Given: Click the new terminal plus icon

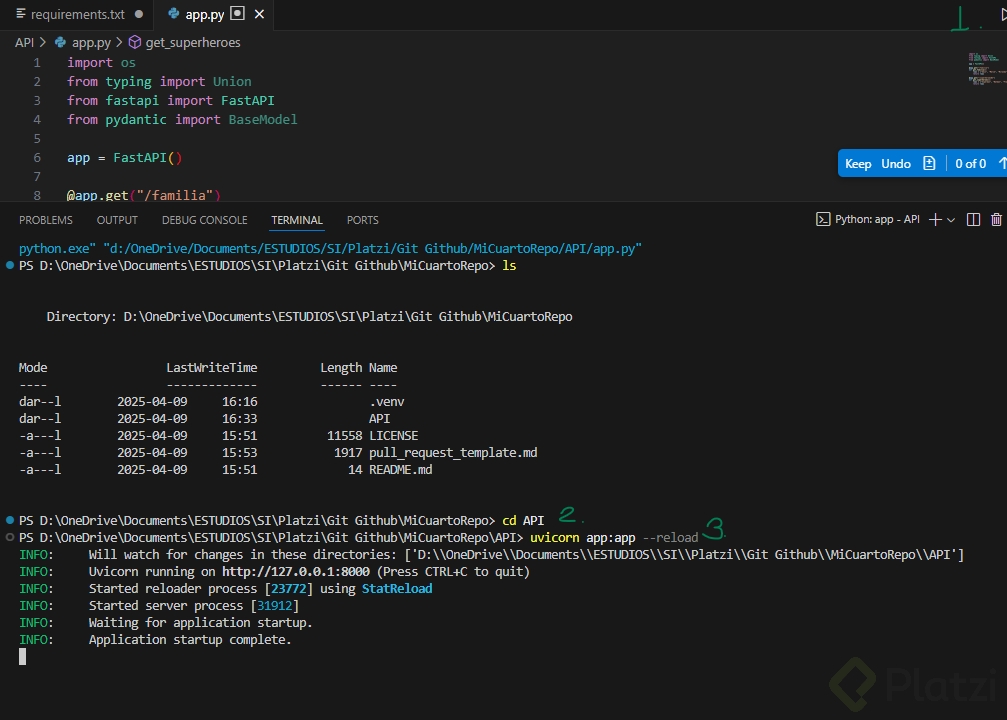Looking at the screenshot, I should point(935,220).
